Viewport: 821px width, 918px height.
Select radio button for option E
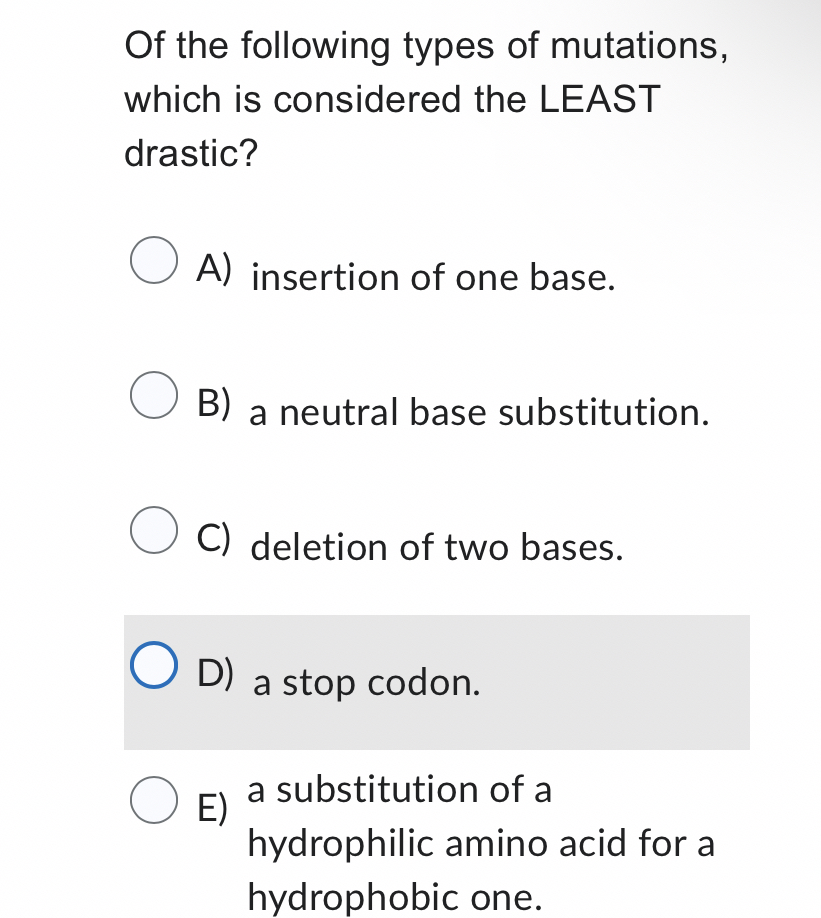coord(153,801)
